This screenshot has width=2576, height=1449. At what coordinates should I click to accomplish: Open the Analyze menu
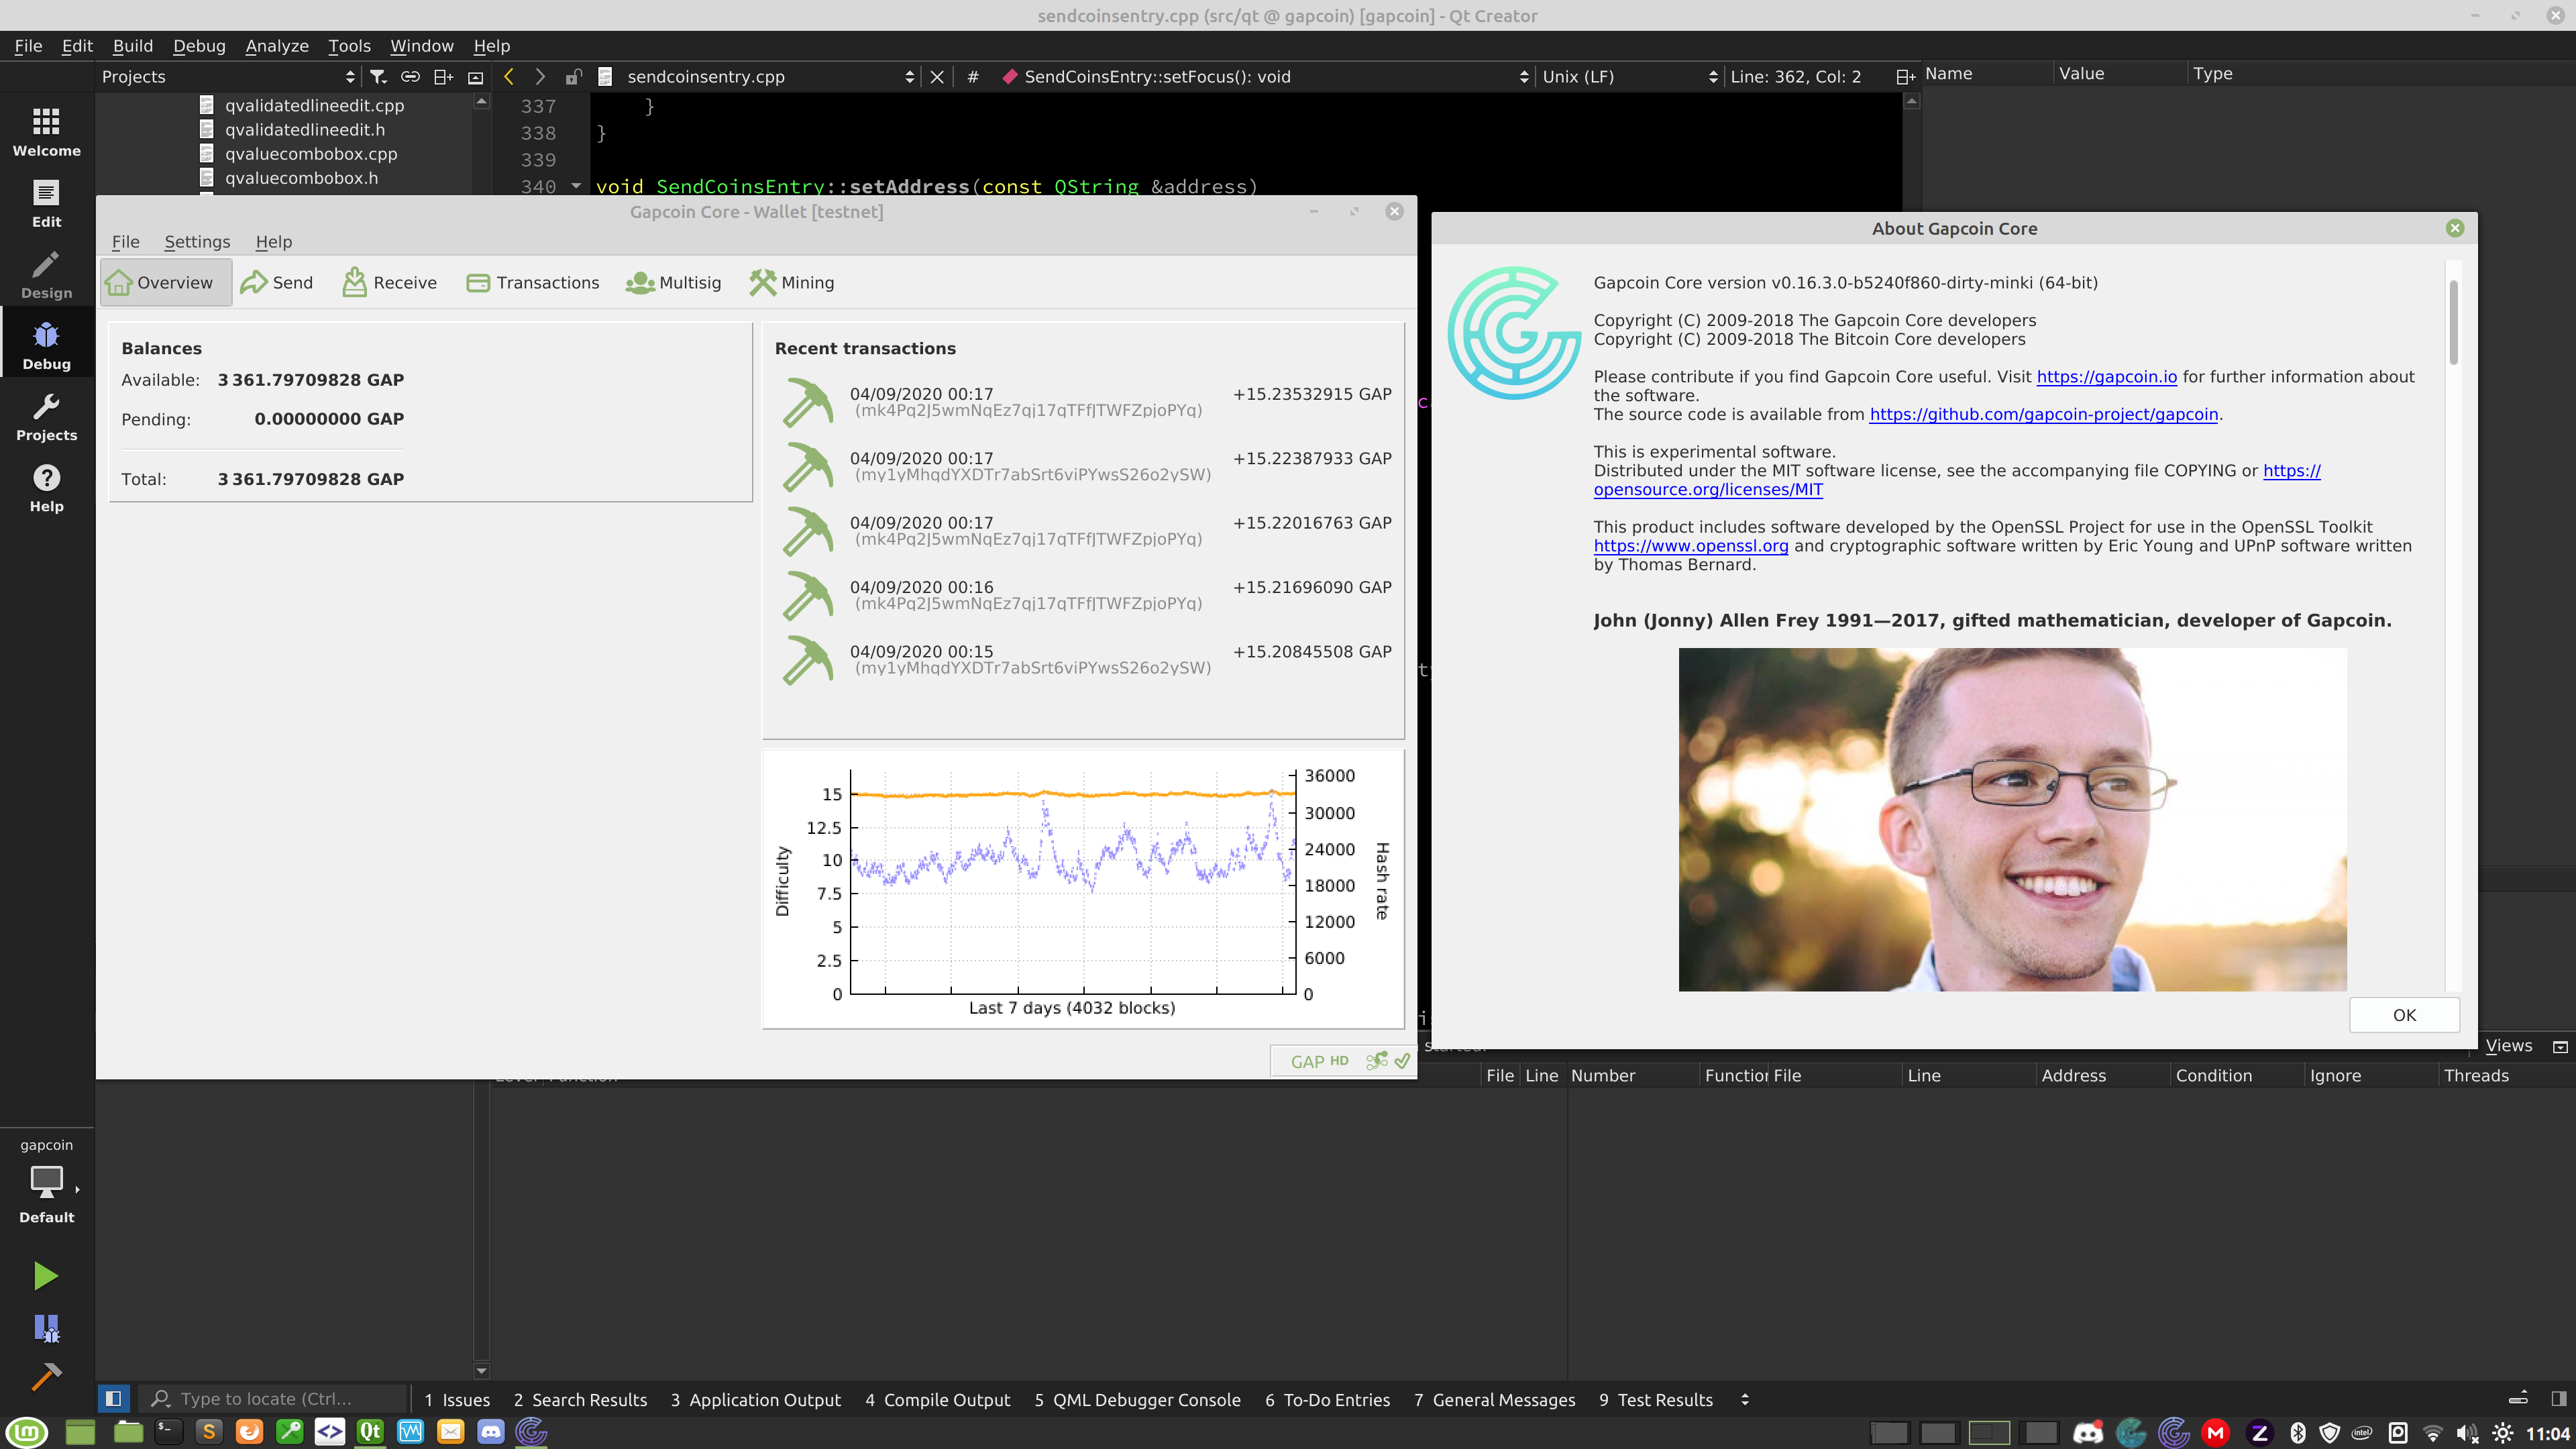click(276, 46)
